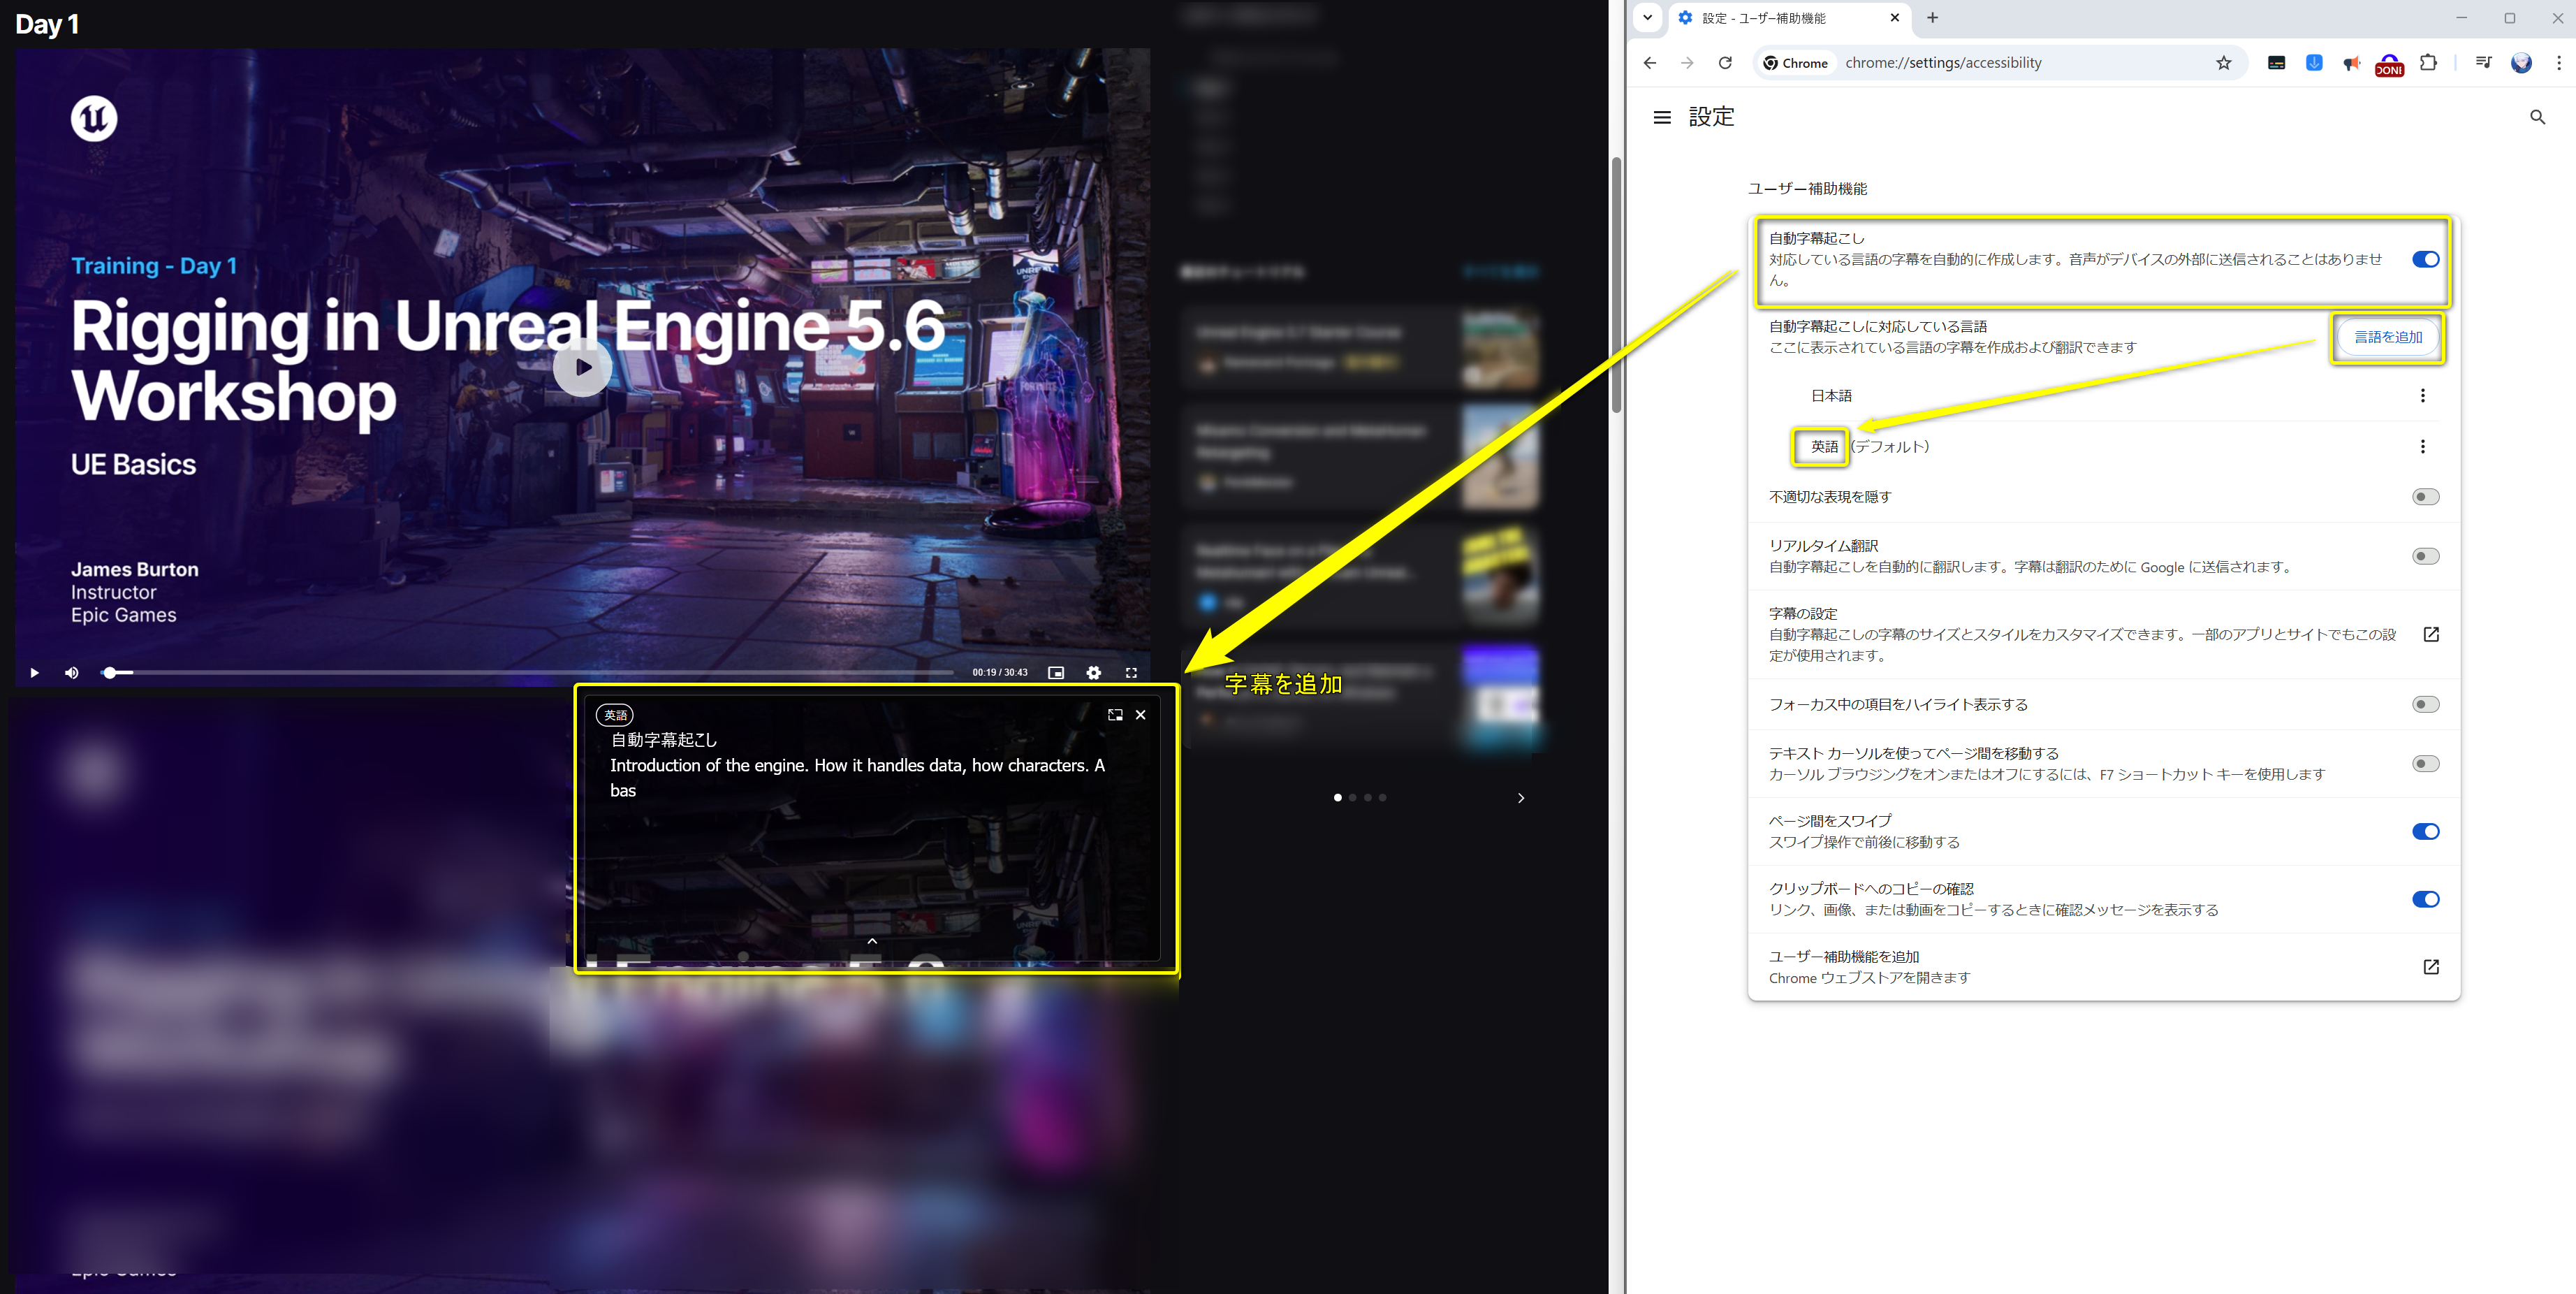Viewport: 2576px width, 1294px height.
Task: Open 字幕の設定 external link
Action: pyautogui.click(x=2432, y=634)
